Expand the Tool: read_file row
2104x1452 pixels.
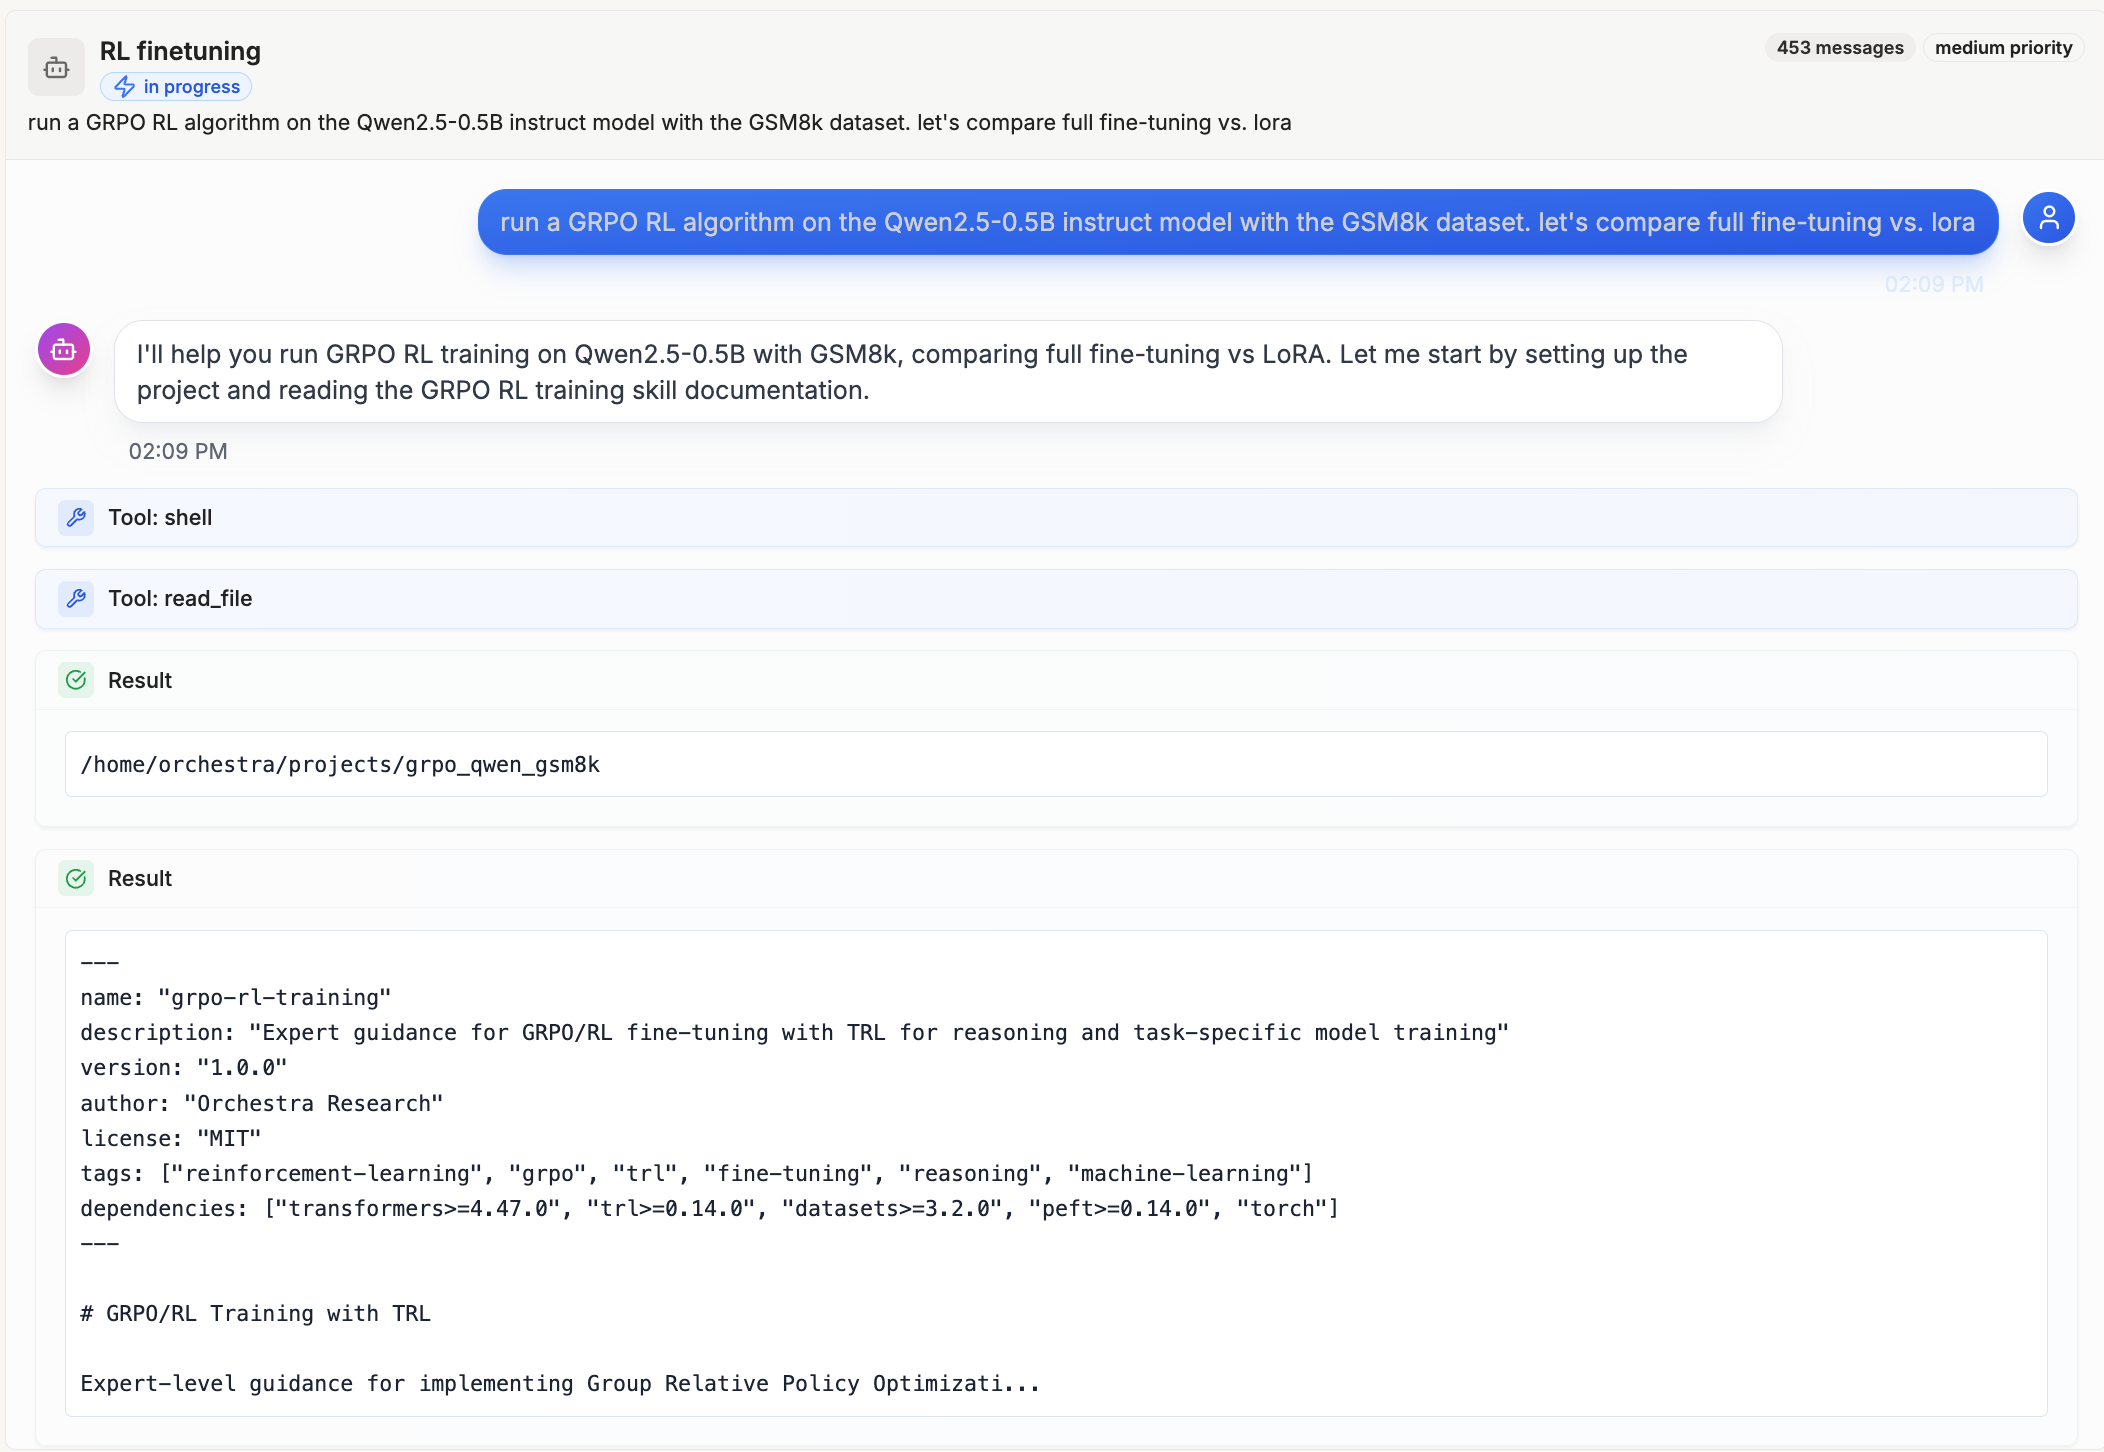[1056, 599]
